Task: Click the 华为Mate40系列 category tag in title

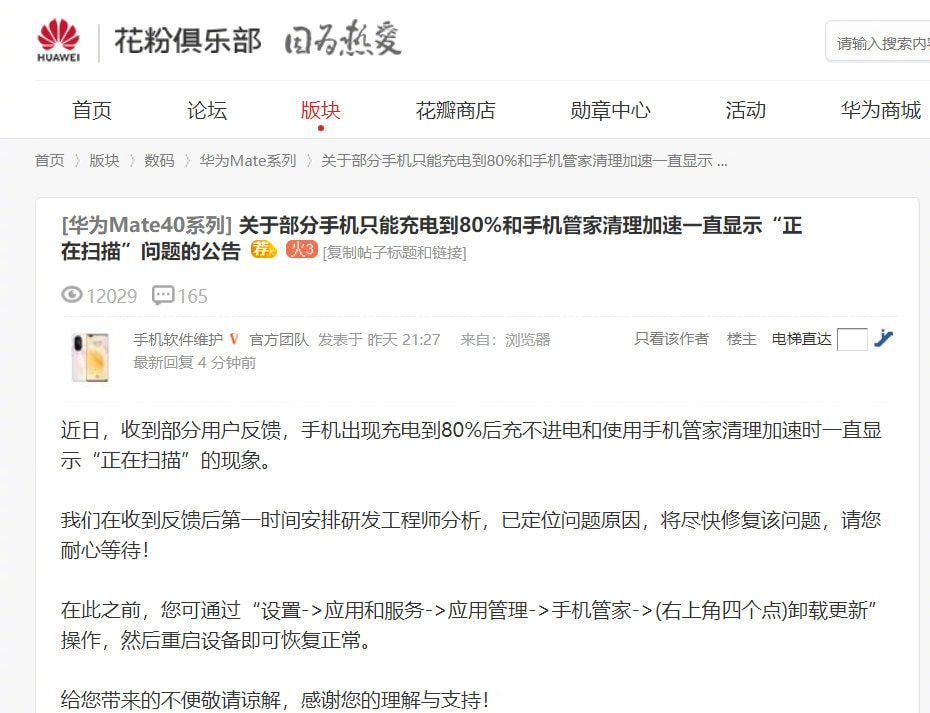Action: click(x=146, y=225)
